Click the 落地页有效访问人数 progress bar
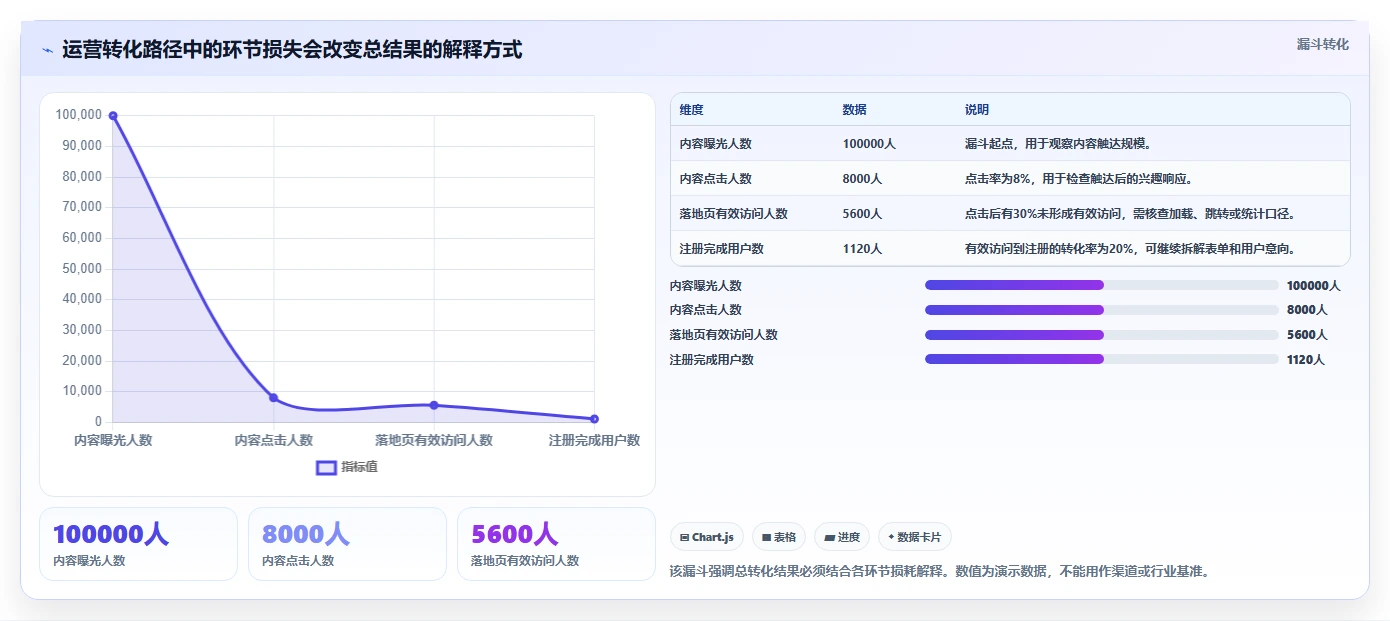This screenshot has width=1390, height=621. click(x=1102, y=335)
